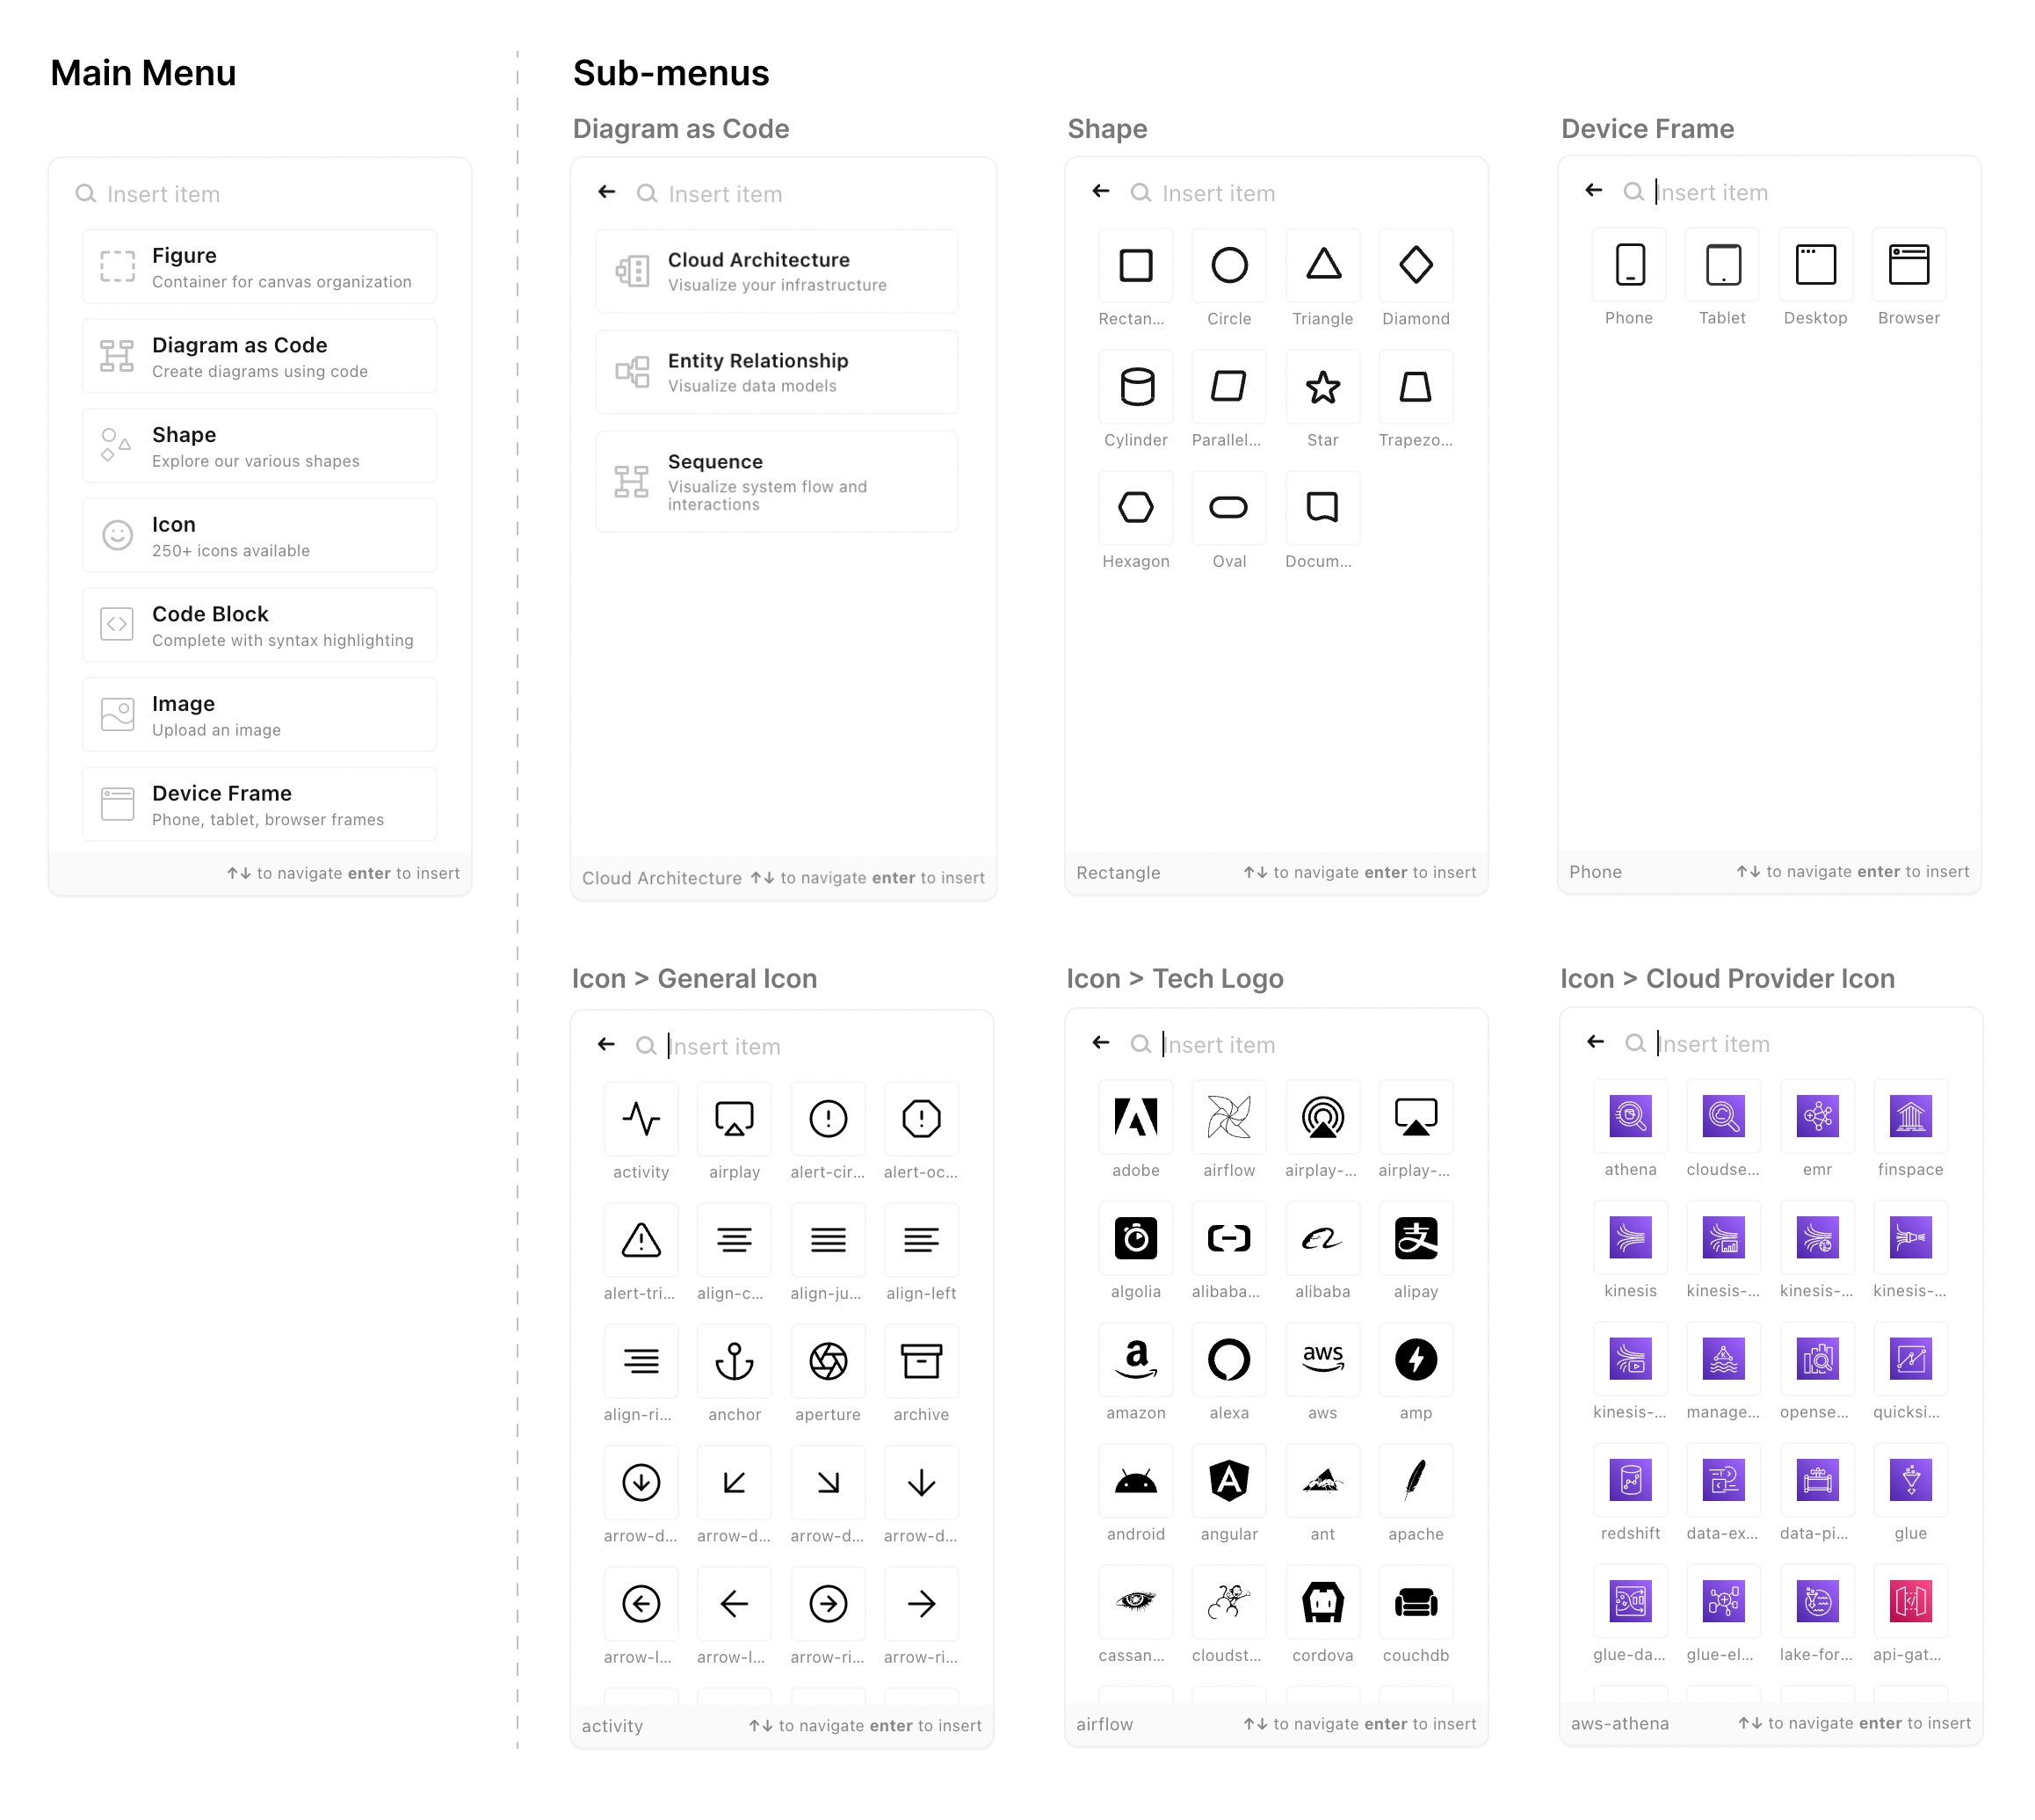Choose the redshift cloud icon
This screenshot has height=1820, width=2035.
pos(1630,1480)
